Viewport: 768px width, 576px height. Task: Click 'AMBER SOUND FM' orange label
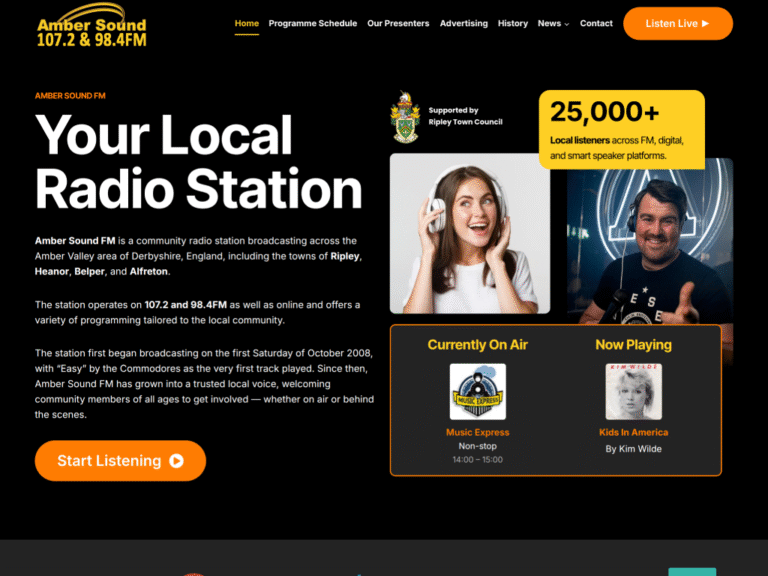tap(70, 96)
